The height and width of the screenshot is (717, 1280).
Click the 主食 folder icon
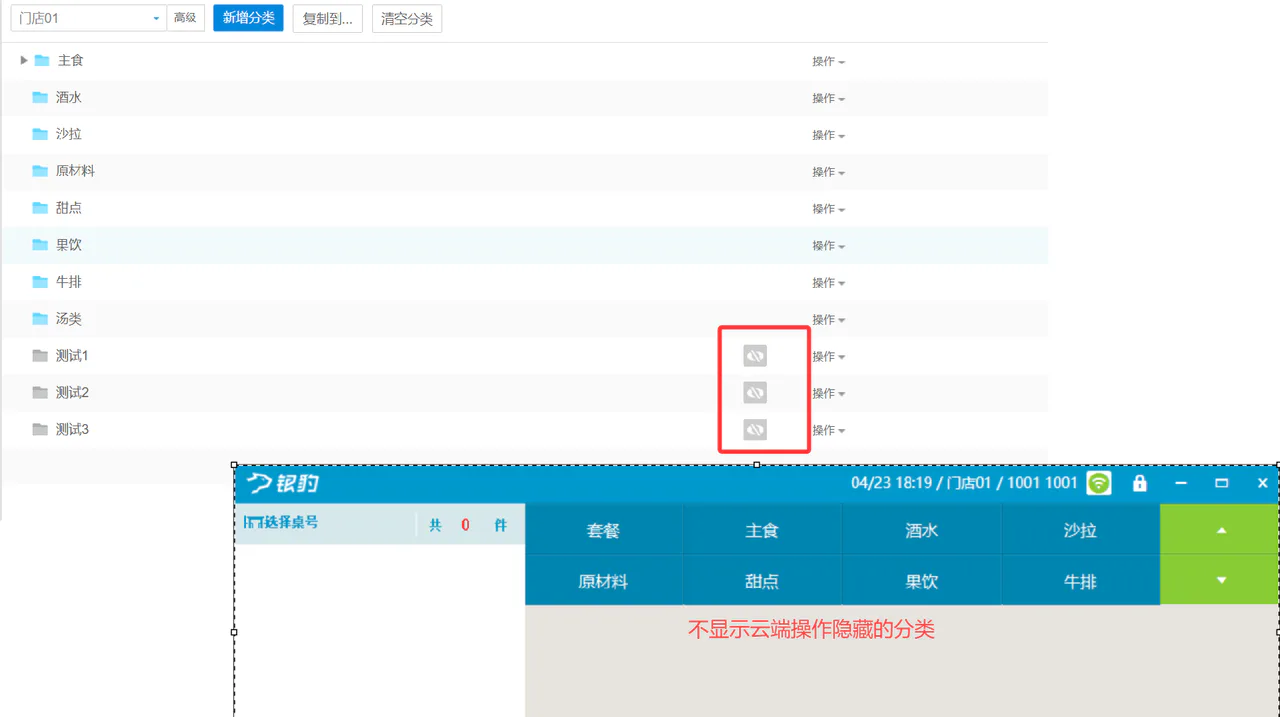[x=42, y=60]
